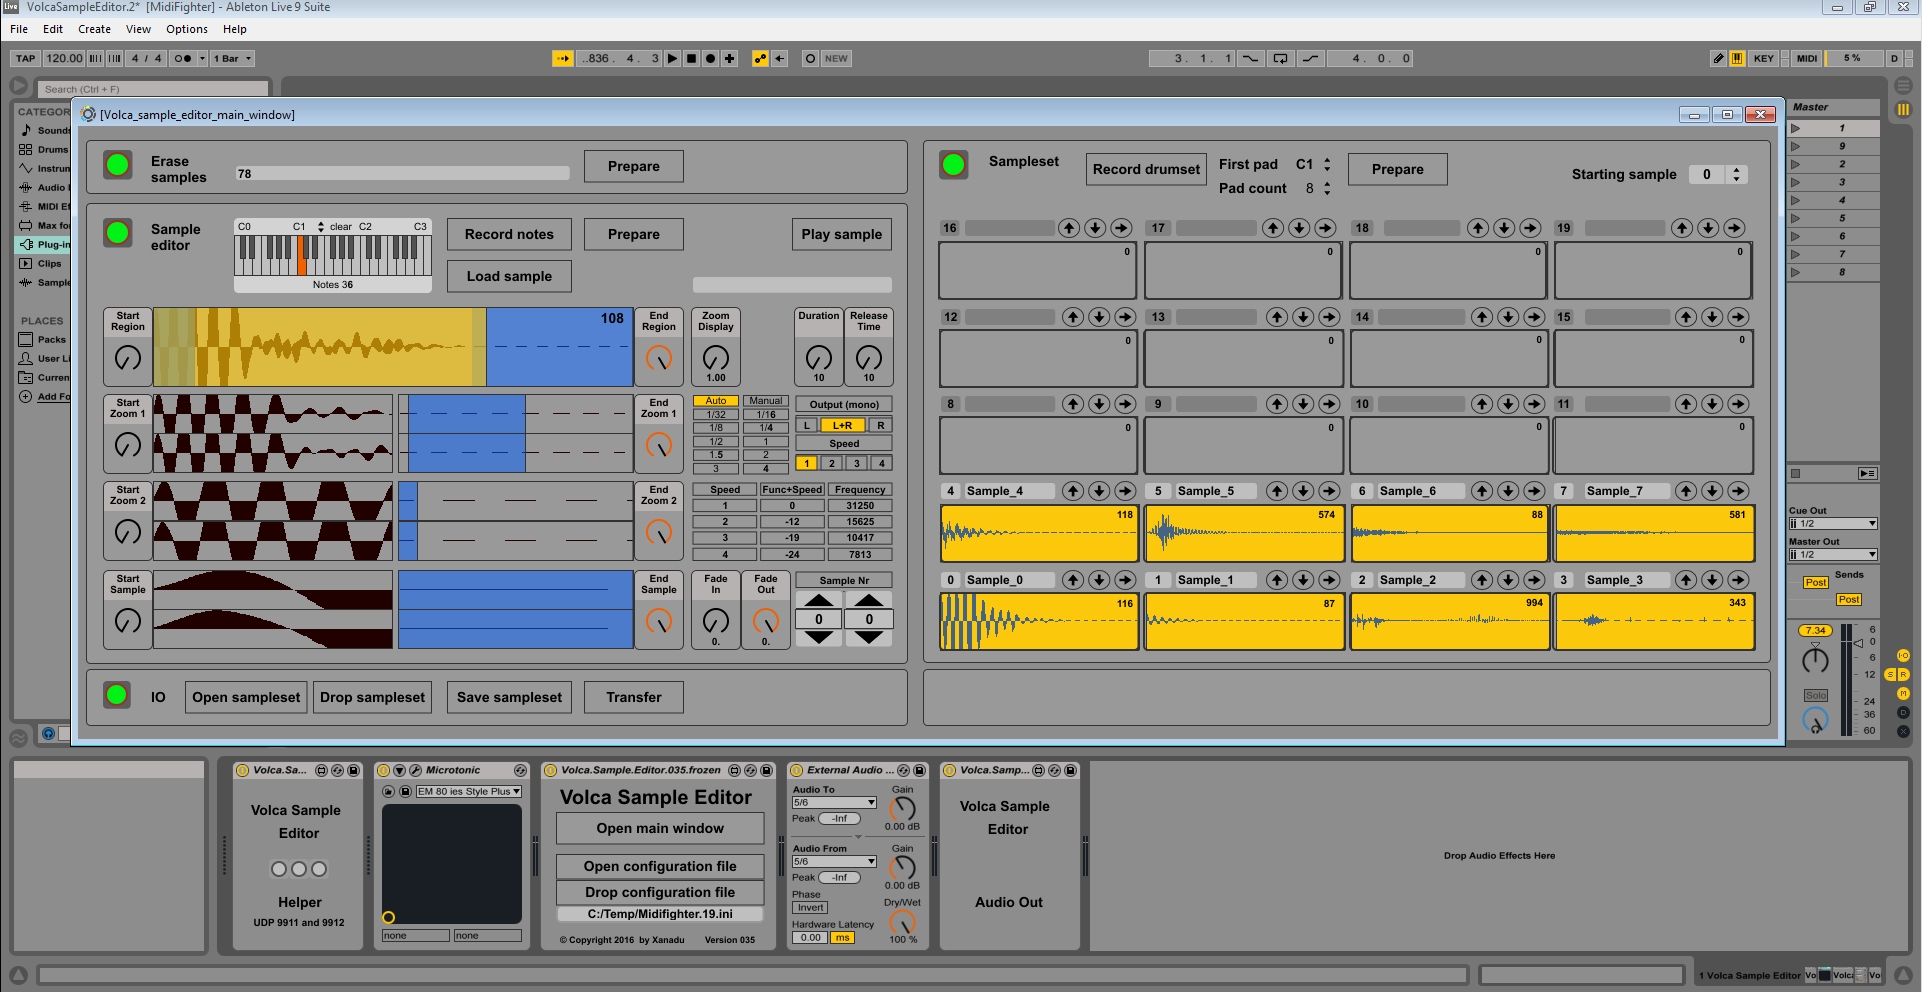
Task: Click the Loop switch icon
Action: coord(1280,58)
